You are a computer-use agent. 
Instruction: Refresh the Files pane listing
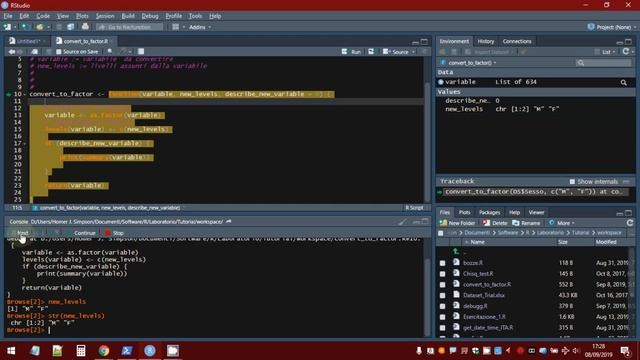pos(629,223)
